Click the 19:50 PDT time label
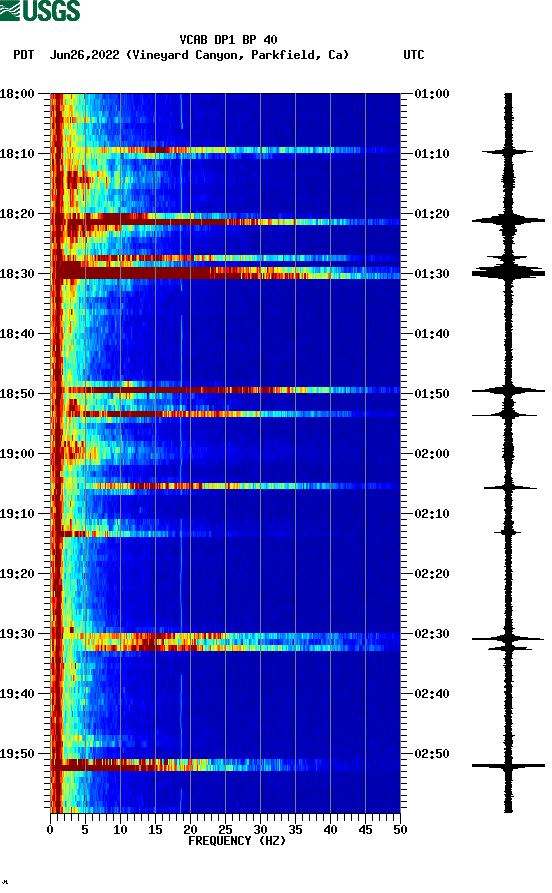The image size is (552, 893). click(x=17, y=753)
